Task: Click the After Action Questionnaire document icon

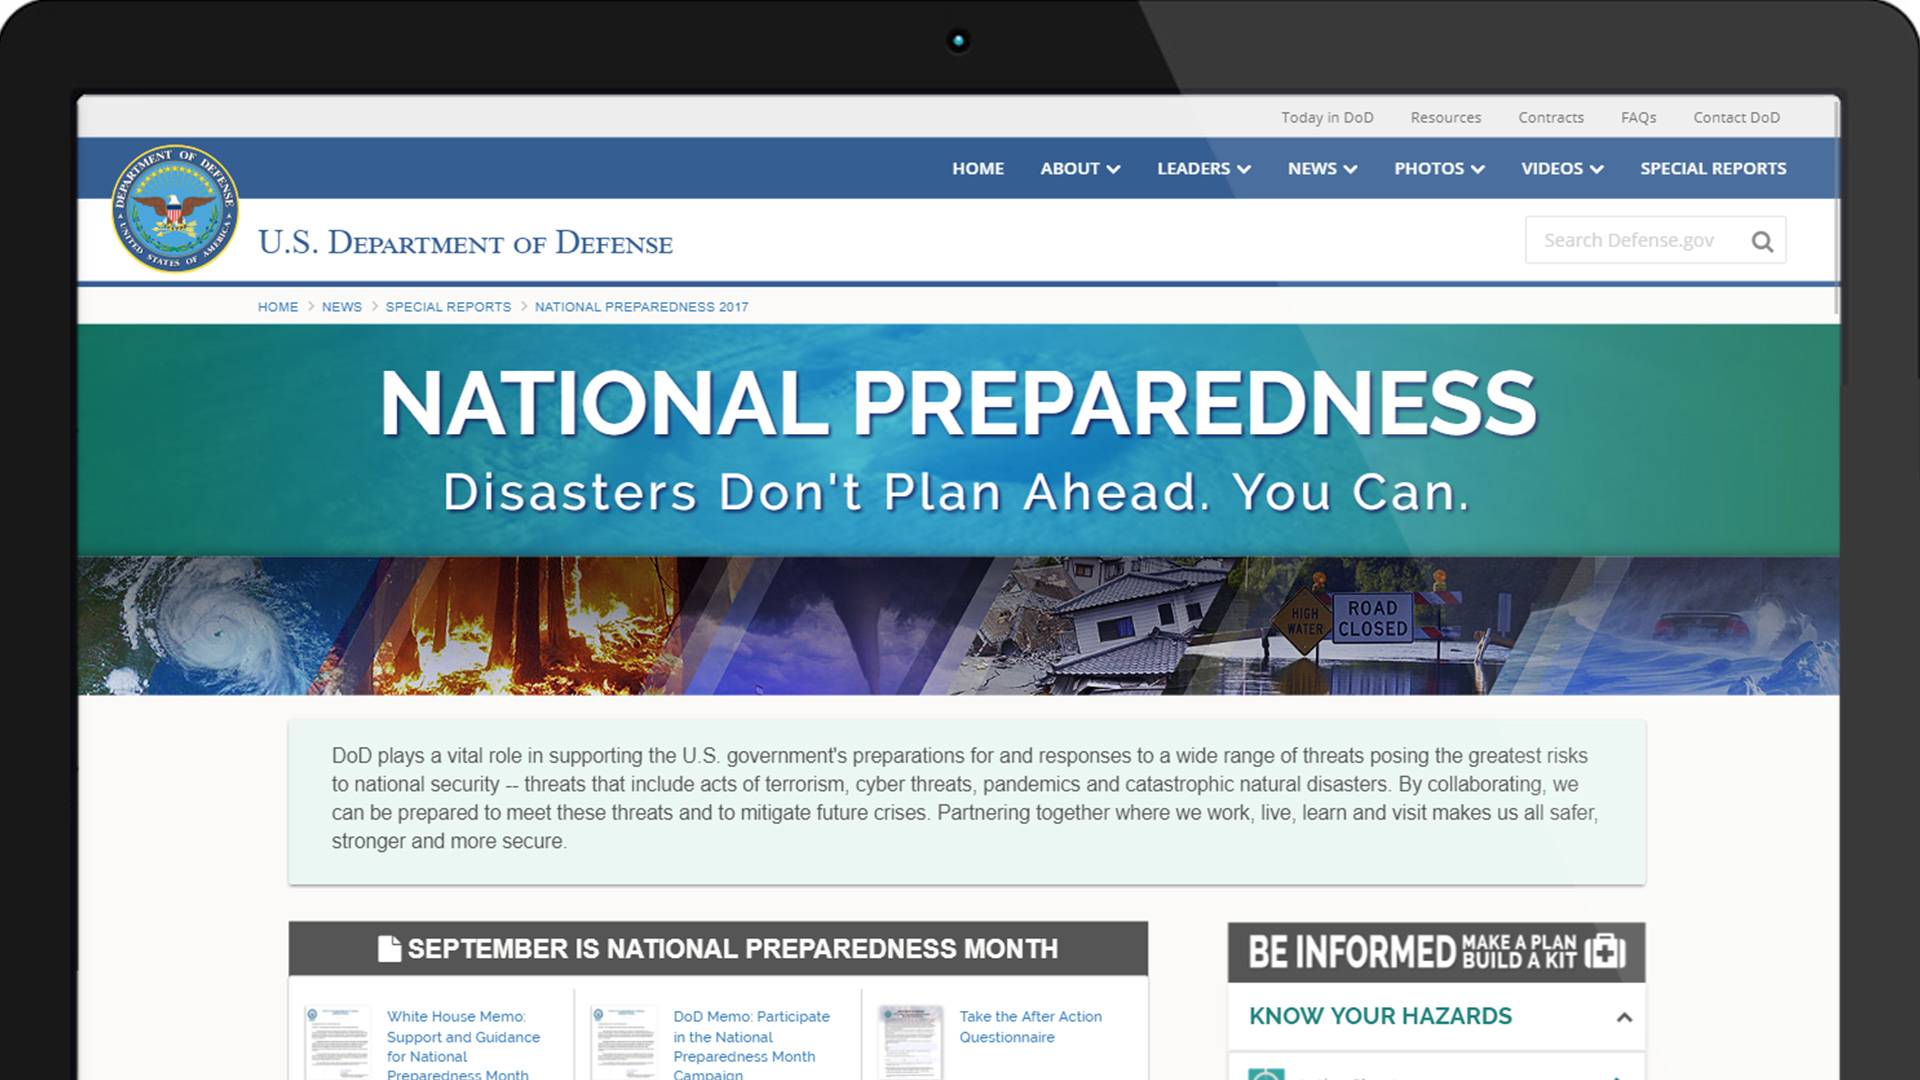Action: [x=910, y=1038]
